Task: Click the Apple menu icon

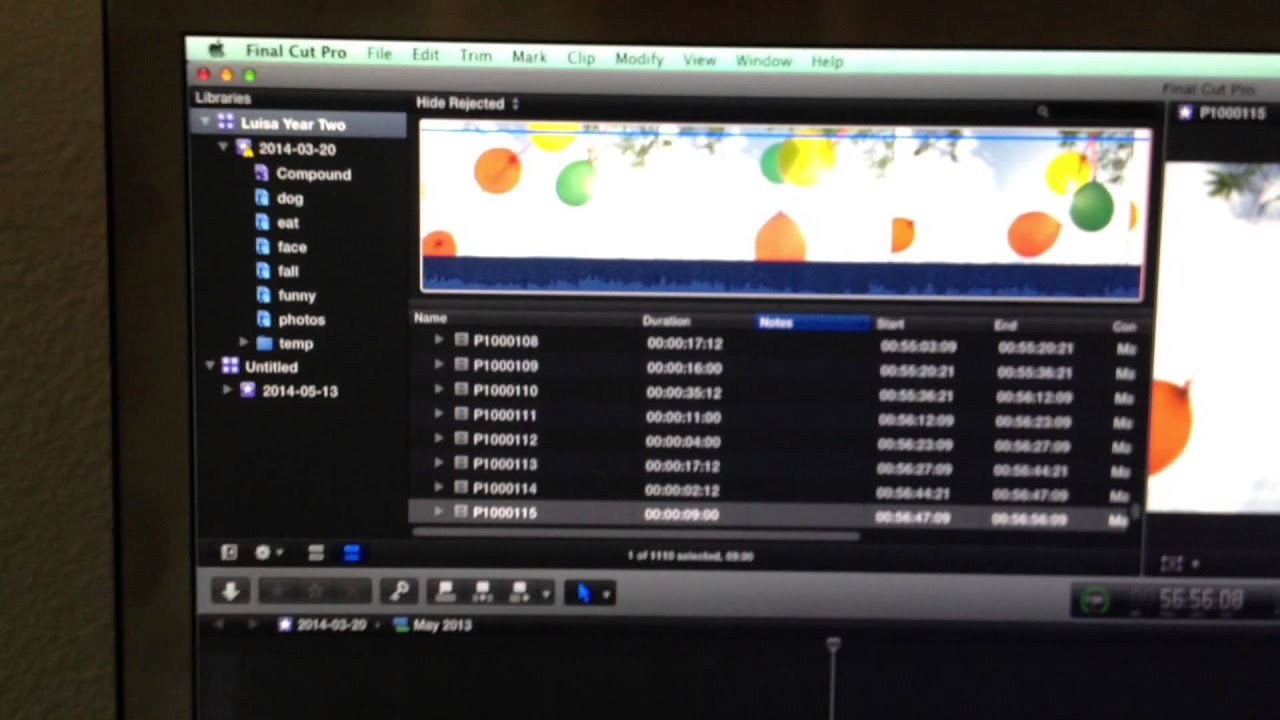Action: click(x=215, y=50)
